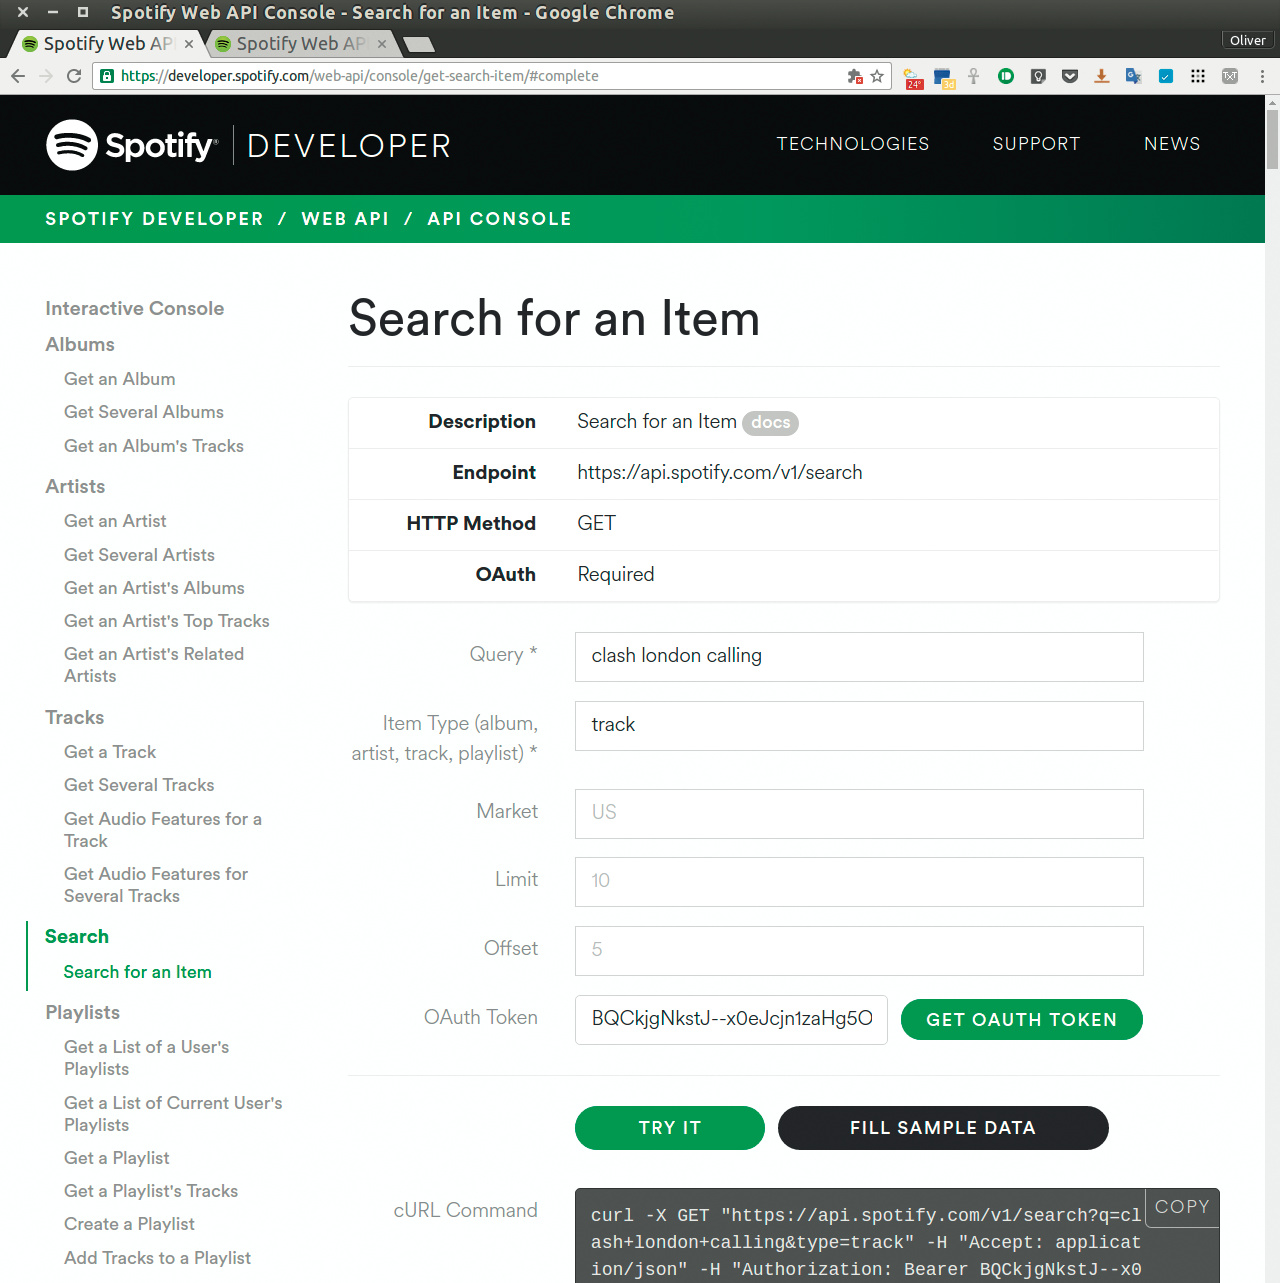
Task: Close the first Spotify Web API tab
Action: point(189,44)
